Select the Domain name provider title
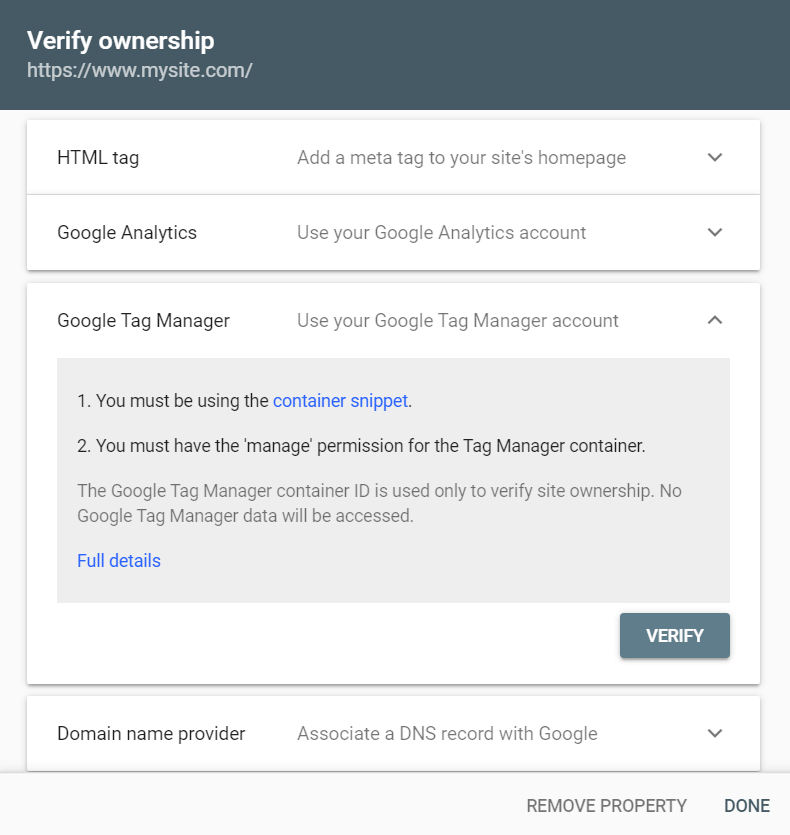The width and height of the screenshot is (790, 835). (151, 734)
